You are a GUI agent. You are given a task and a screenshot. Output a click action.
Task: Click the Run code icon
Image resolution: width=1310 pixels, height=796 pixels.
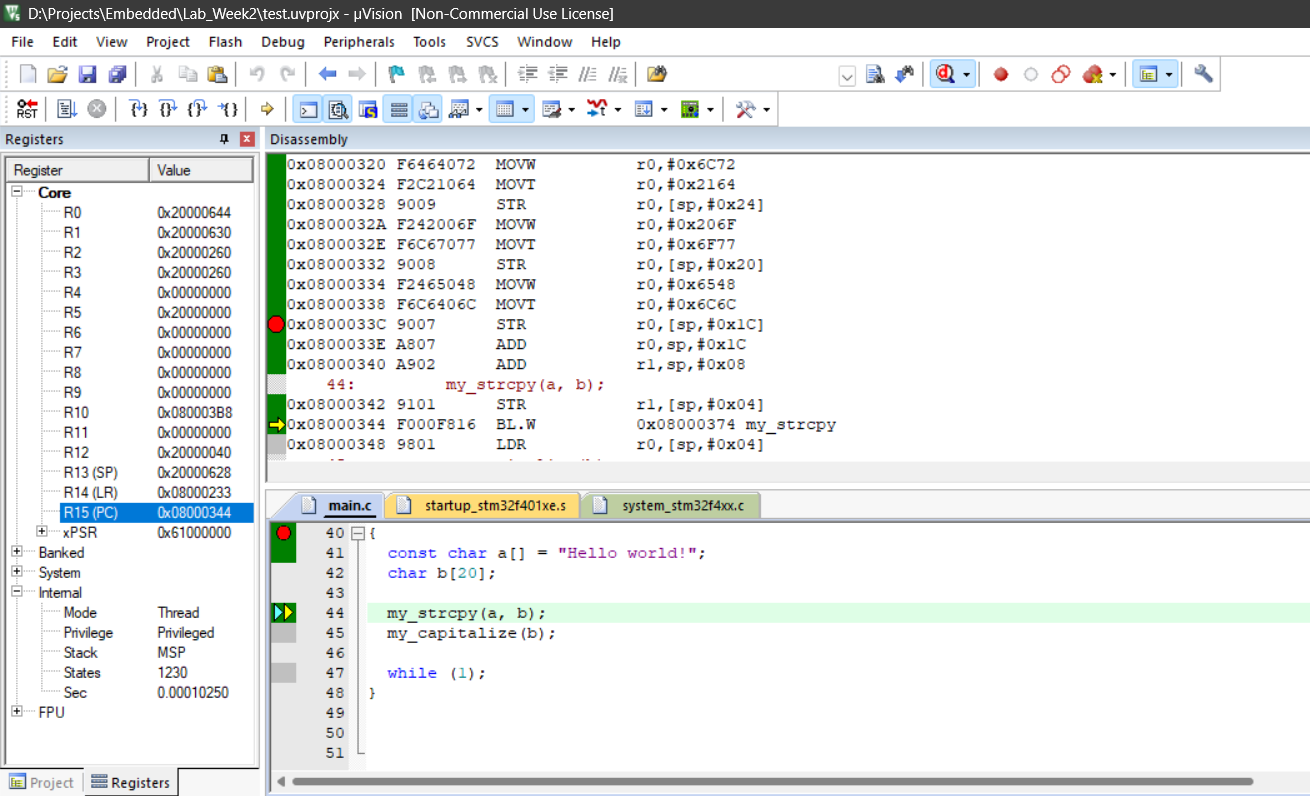coord(67,109)
